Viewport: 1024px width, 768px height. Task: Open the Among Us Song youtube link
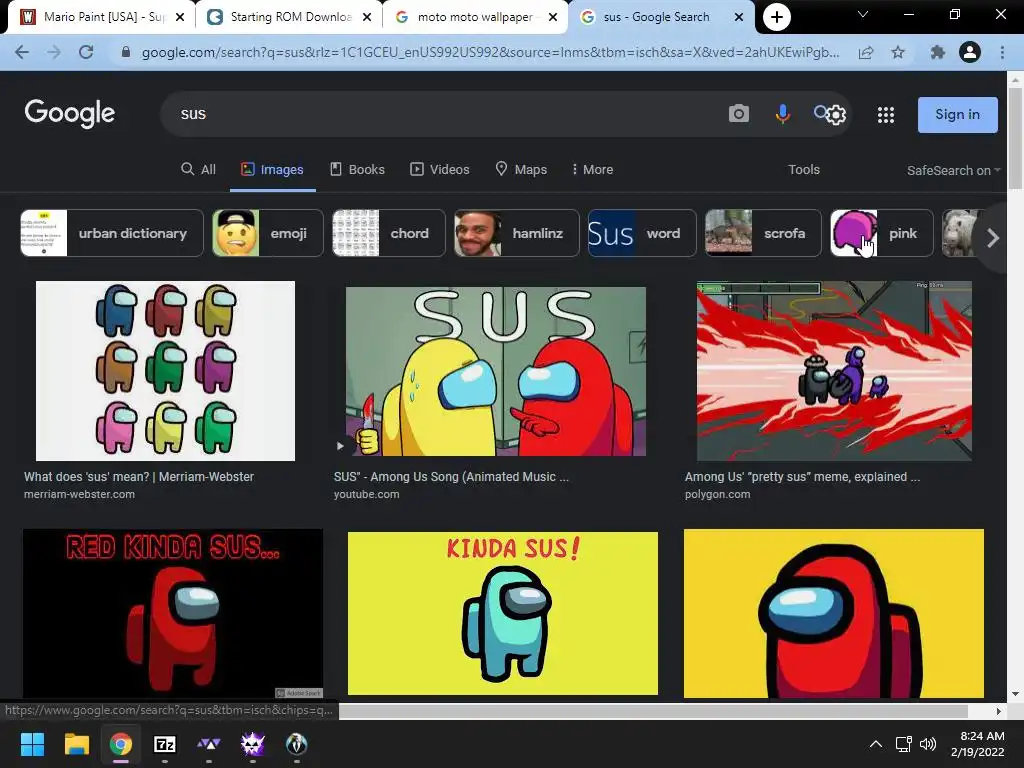point(451,477)
